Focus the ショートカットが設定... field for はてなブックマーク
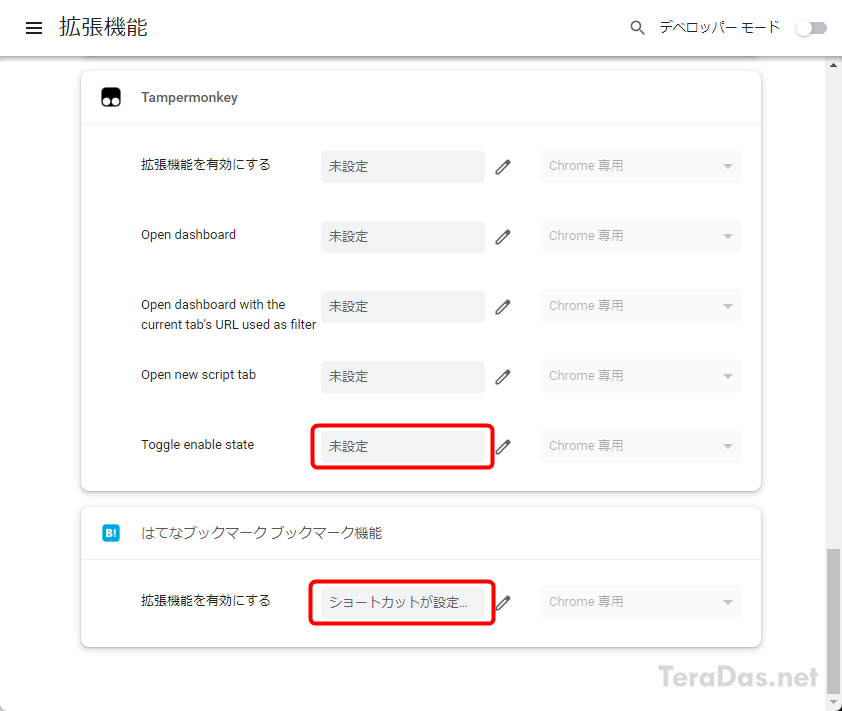 (x=403, y=603)
